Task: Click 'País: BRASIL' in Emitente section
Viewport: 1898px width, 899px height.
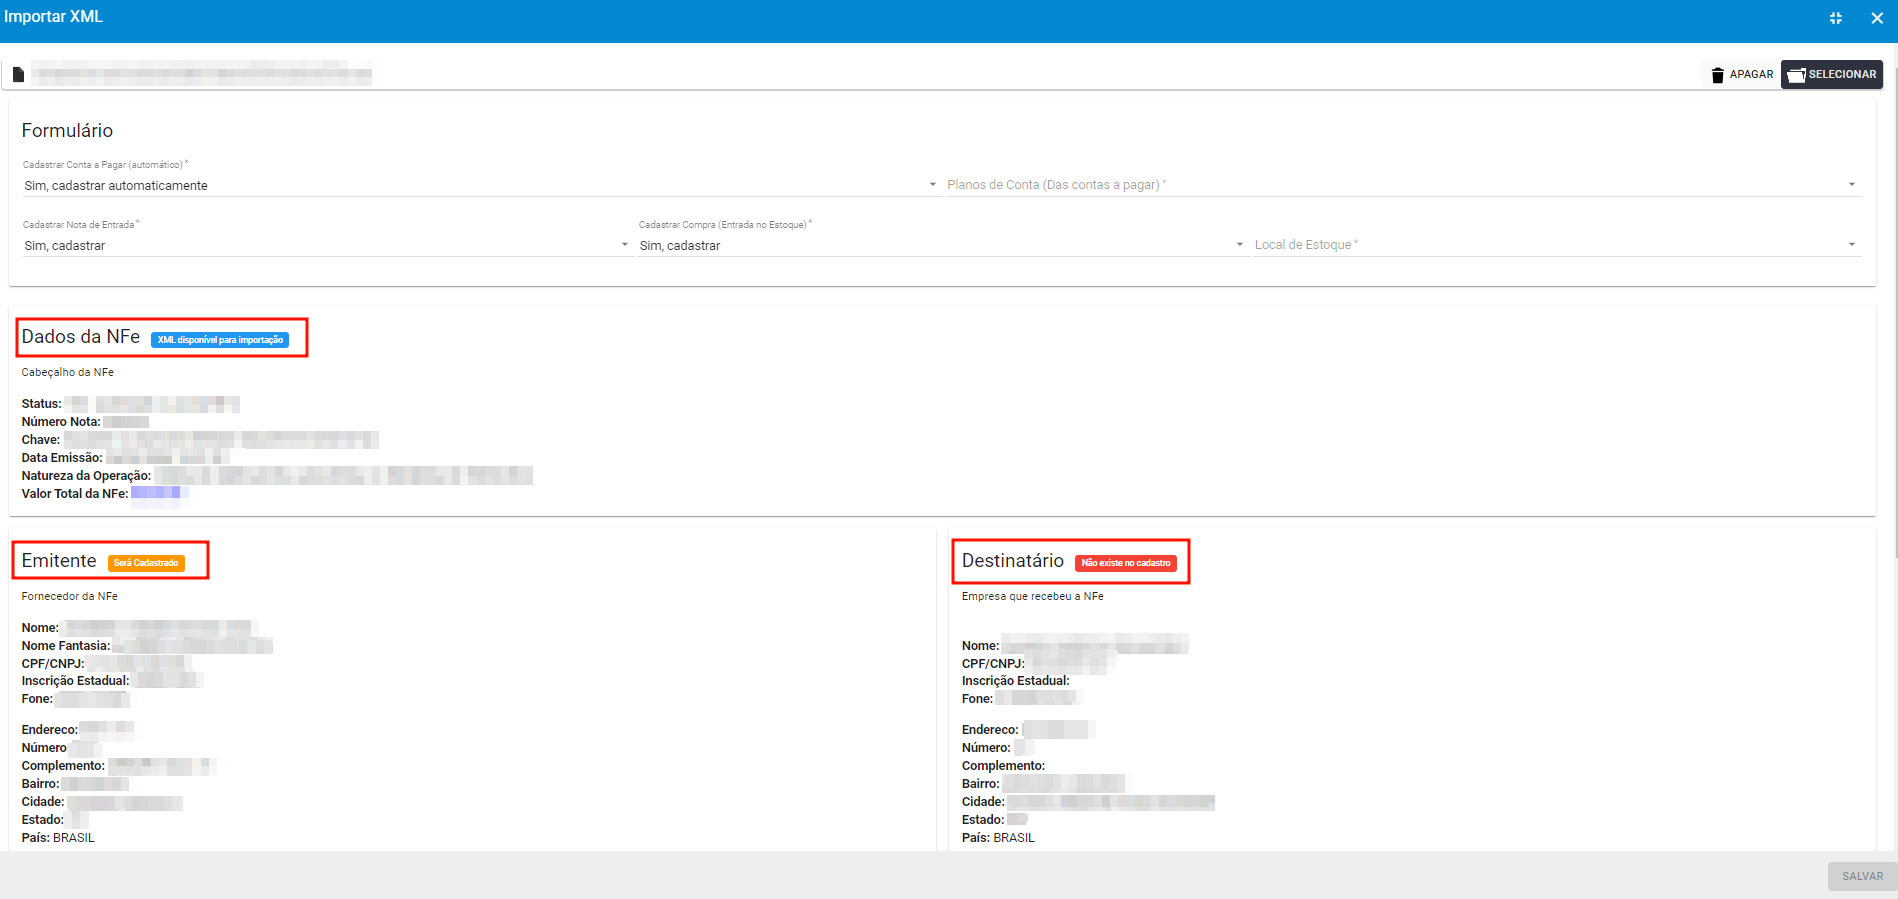Action: click(x=58, y=838)
